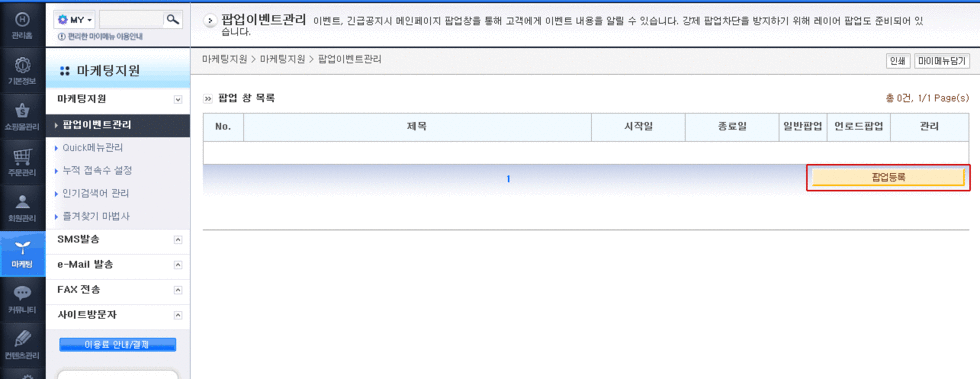The image size is (980, 379).
Task: Expand the SMS발송 section
Action: tap(178, 240)
